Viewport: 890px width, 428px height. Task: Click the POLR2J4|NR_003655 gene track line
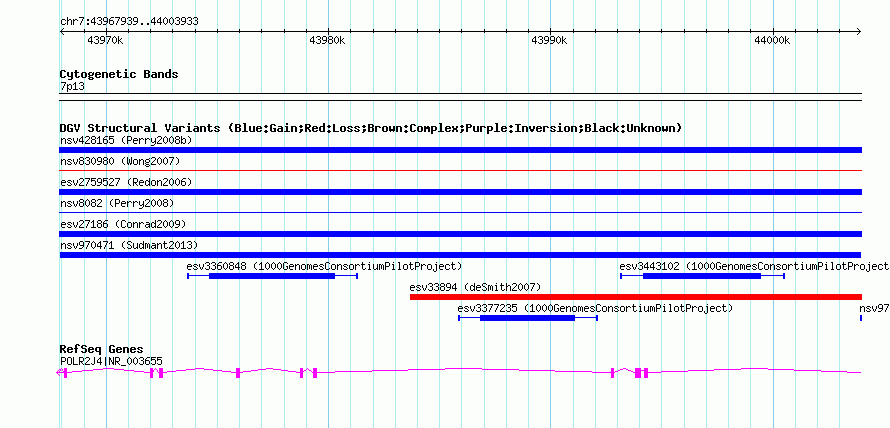459,372
